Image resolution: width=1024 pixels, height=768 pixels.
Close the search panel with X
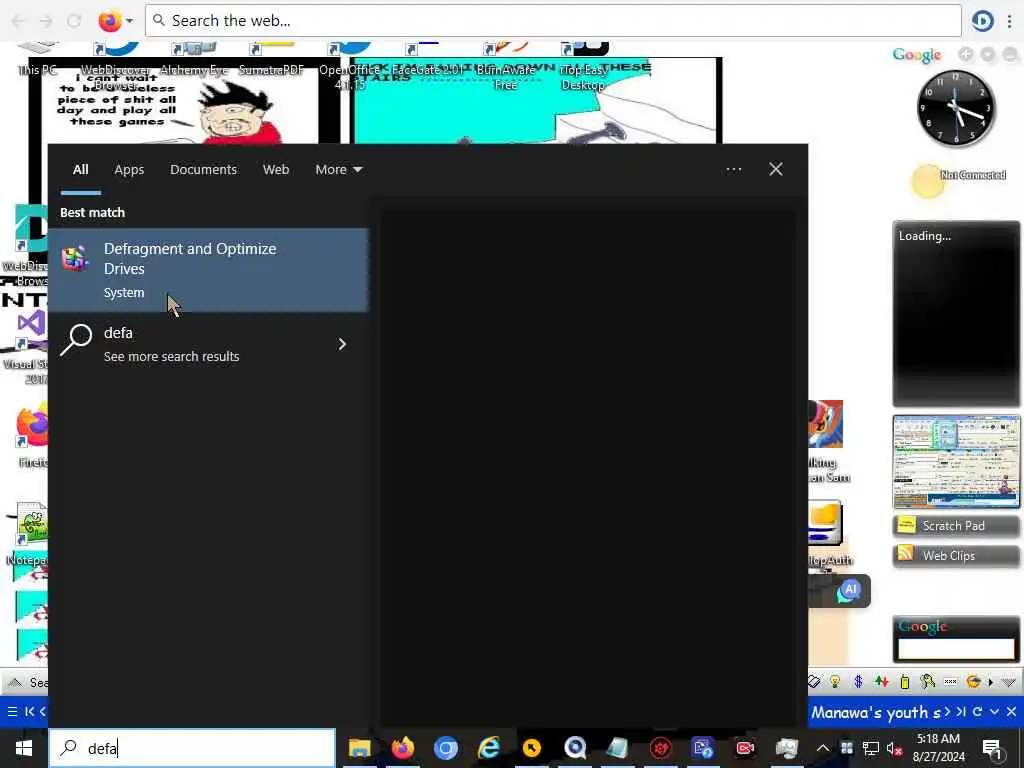(775, 170)
